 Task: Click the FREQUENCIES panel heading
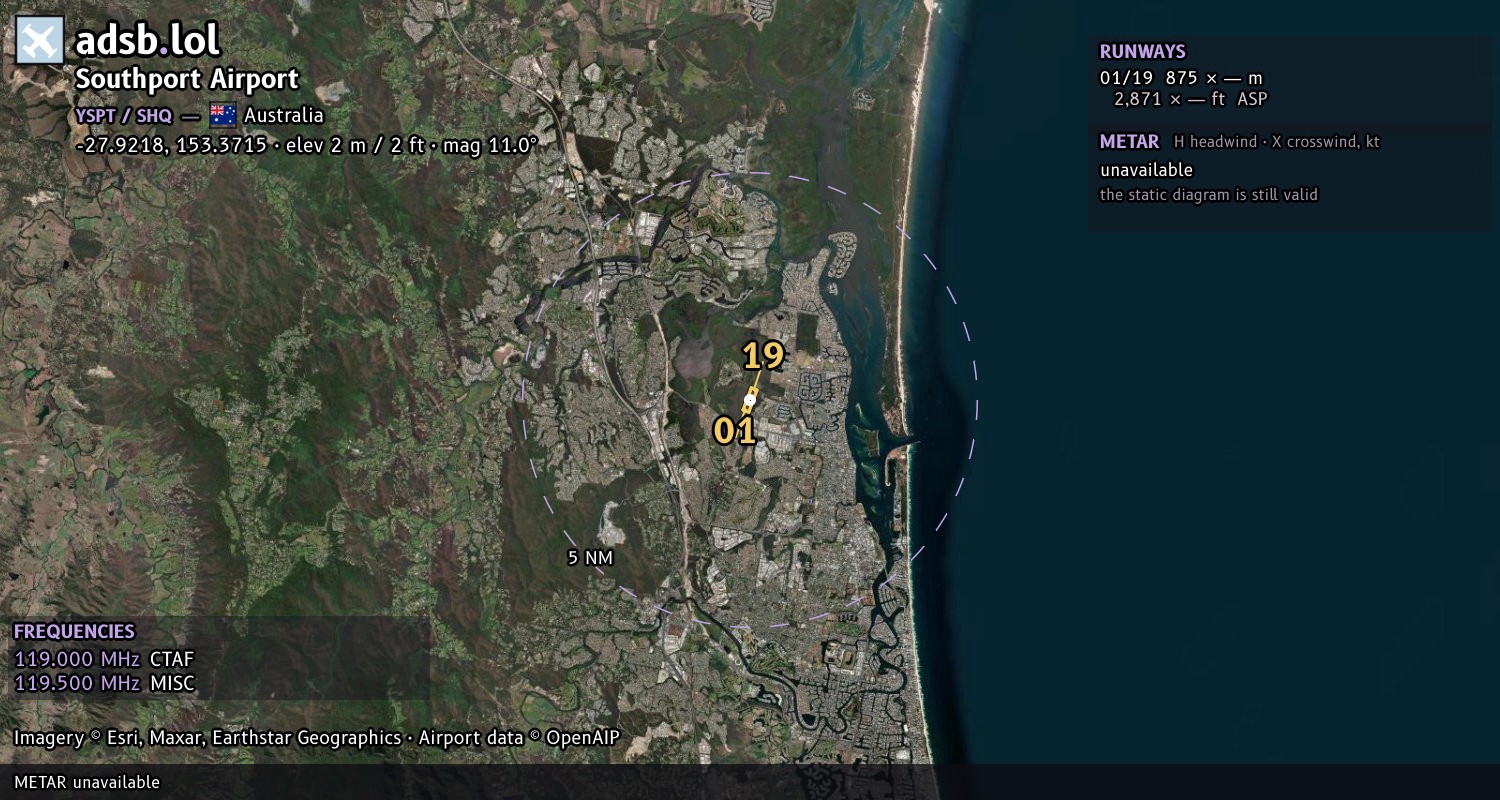[74, 632]
